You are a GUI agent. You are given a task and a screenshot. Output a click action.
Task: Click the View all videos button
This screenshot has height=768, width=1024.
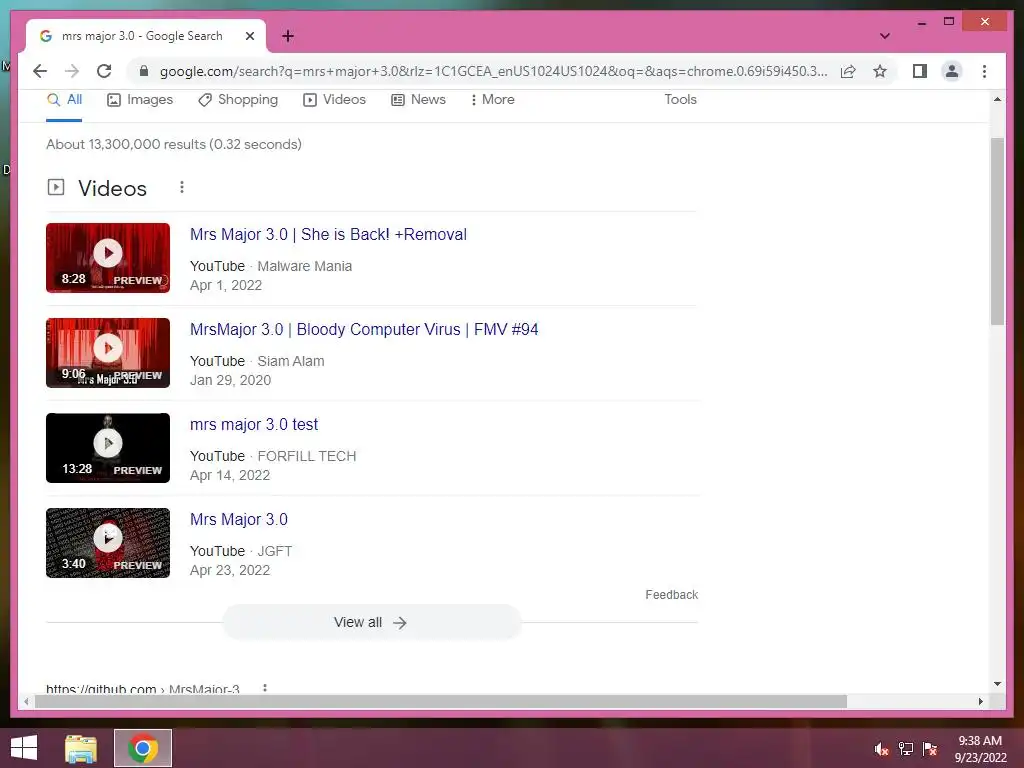tap(372, 622)
